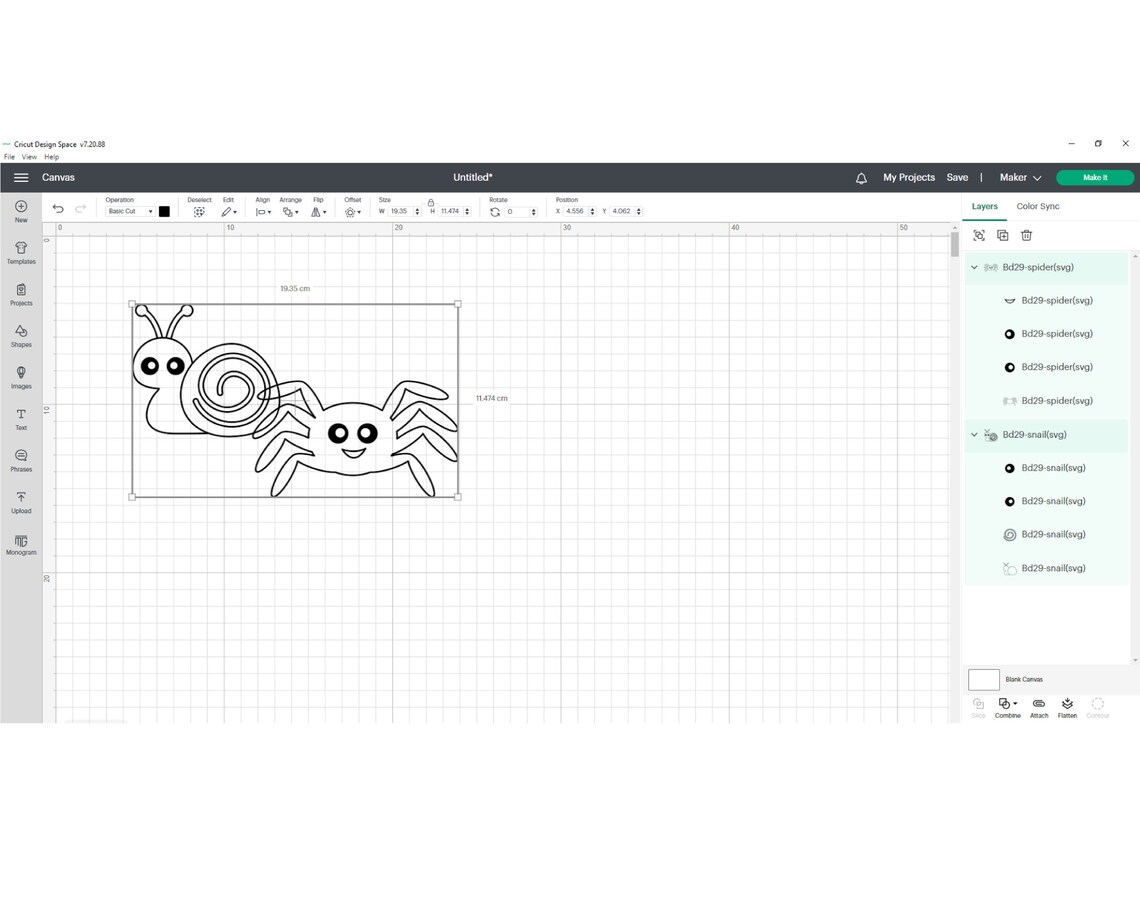Image resolution: width=1140 pixels, height=916 pixels.
Task: Click the delete trash icon in Layers panel
Action: [1026, 235]
